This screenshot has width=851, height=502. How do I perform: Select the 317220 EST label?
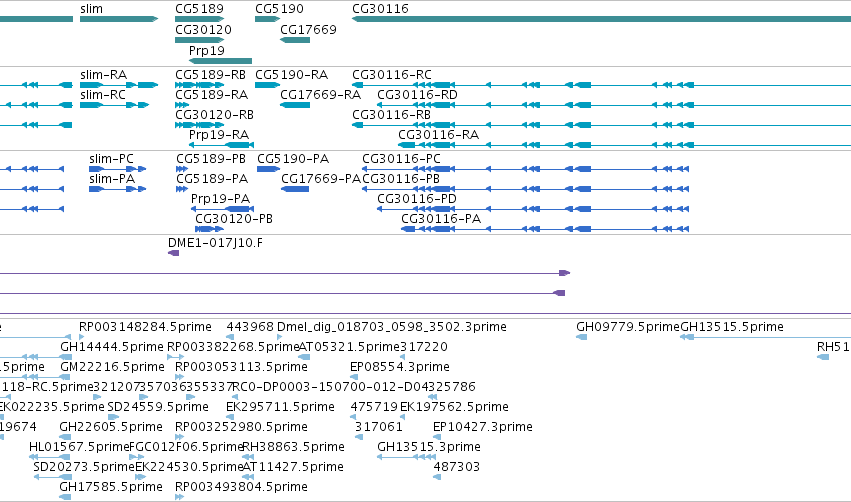(x=424, y=347)
